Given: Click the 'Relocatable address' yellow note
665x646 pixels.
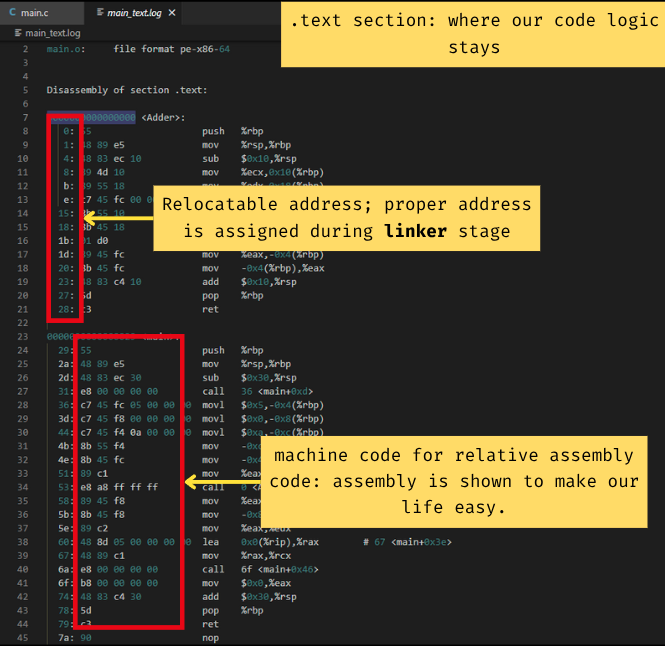Looking at the screenshot, I should click(346, 218).
